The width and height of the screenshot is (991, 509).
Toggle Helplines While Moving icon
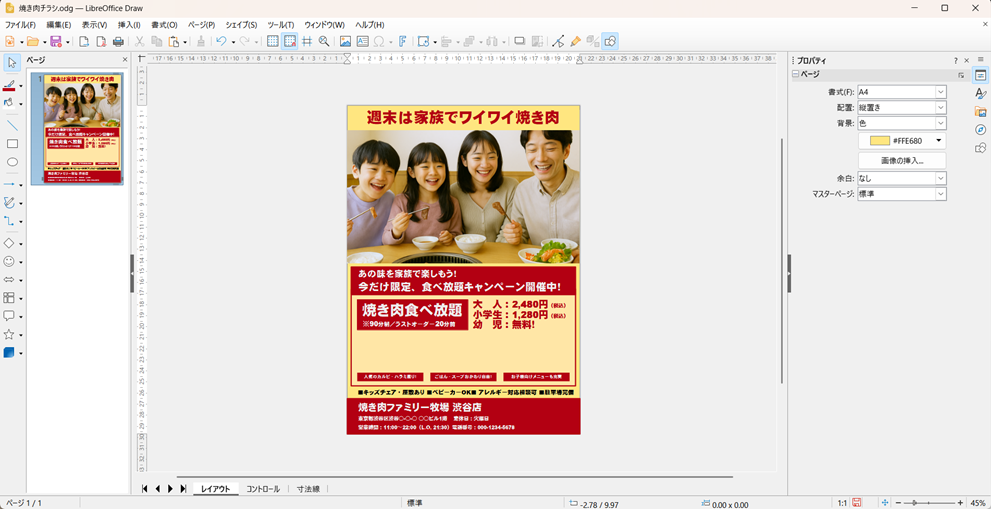307,42
